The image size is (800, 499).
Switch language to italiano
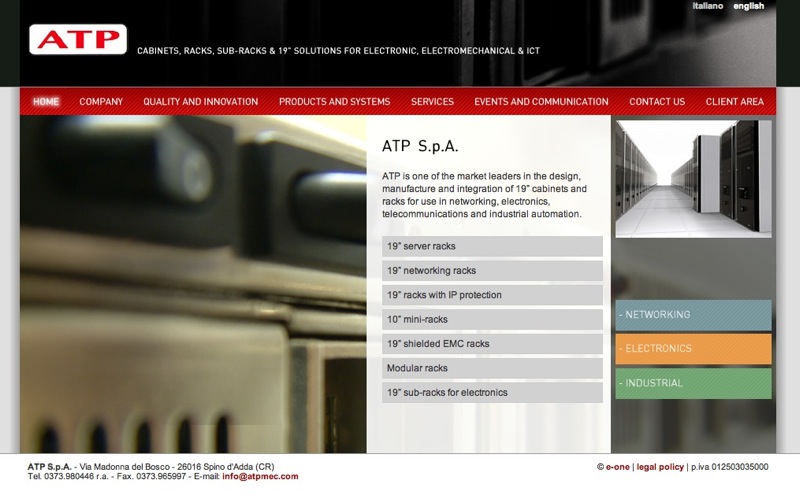[x=707, y=6]
